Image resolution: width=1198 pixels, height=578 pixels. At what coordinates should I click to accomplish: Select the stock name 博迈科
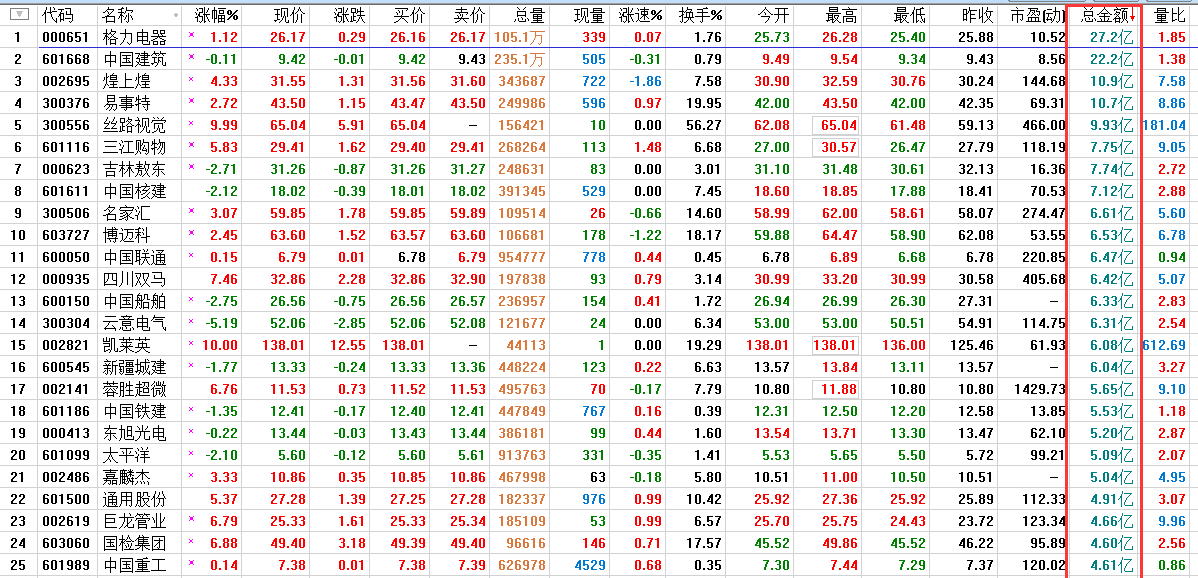(126, 235)
